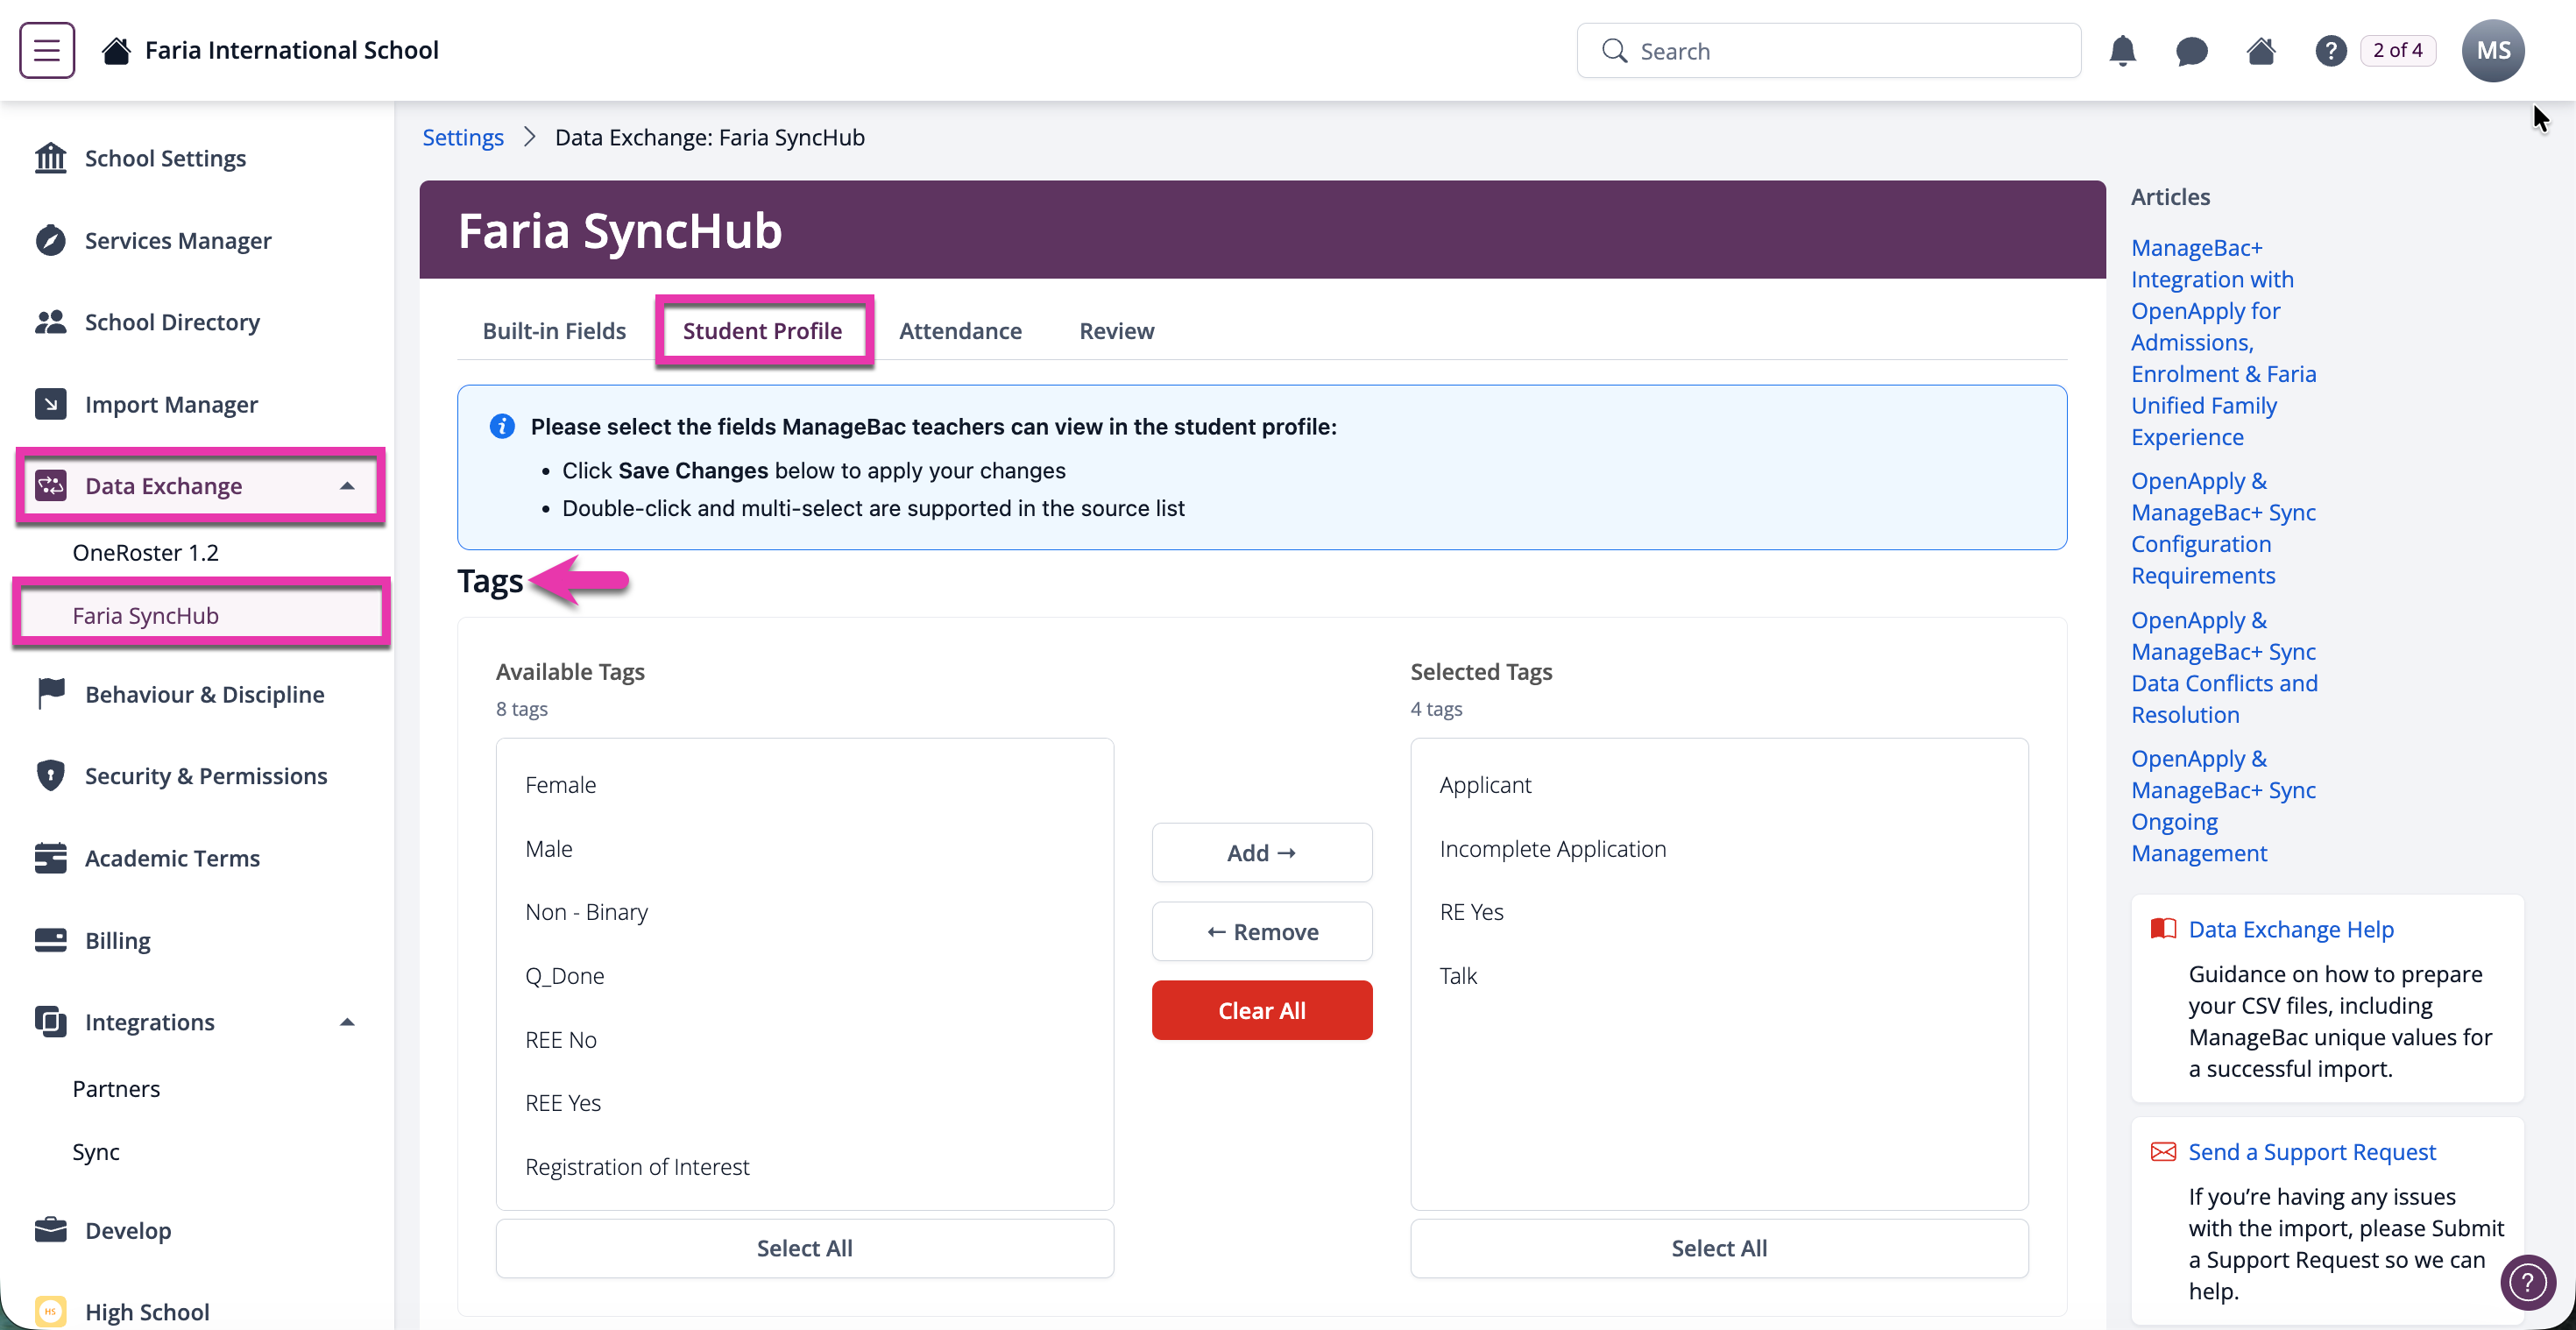Click Select All under Selected Tags
The image size is (2576, 1330).
(1719, 1248)
